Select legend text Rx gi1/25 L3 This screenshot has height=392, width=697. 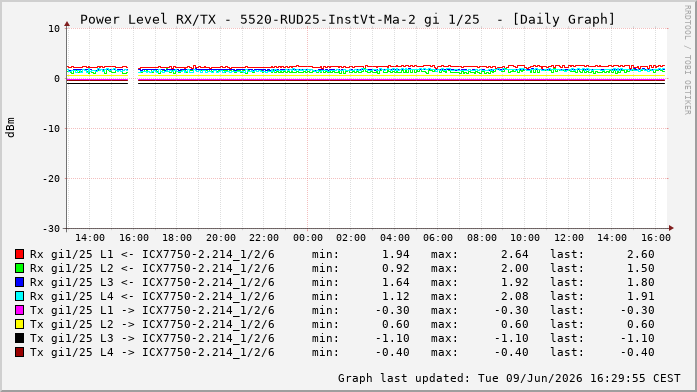tap(72, 283)
